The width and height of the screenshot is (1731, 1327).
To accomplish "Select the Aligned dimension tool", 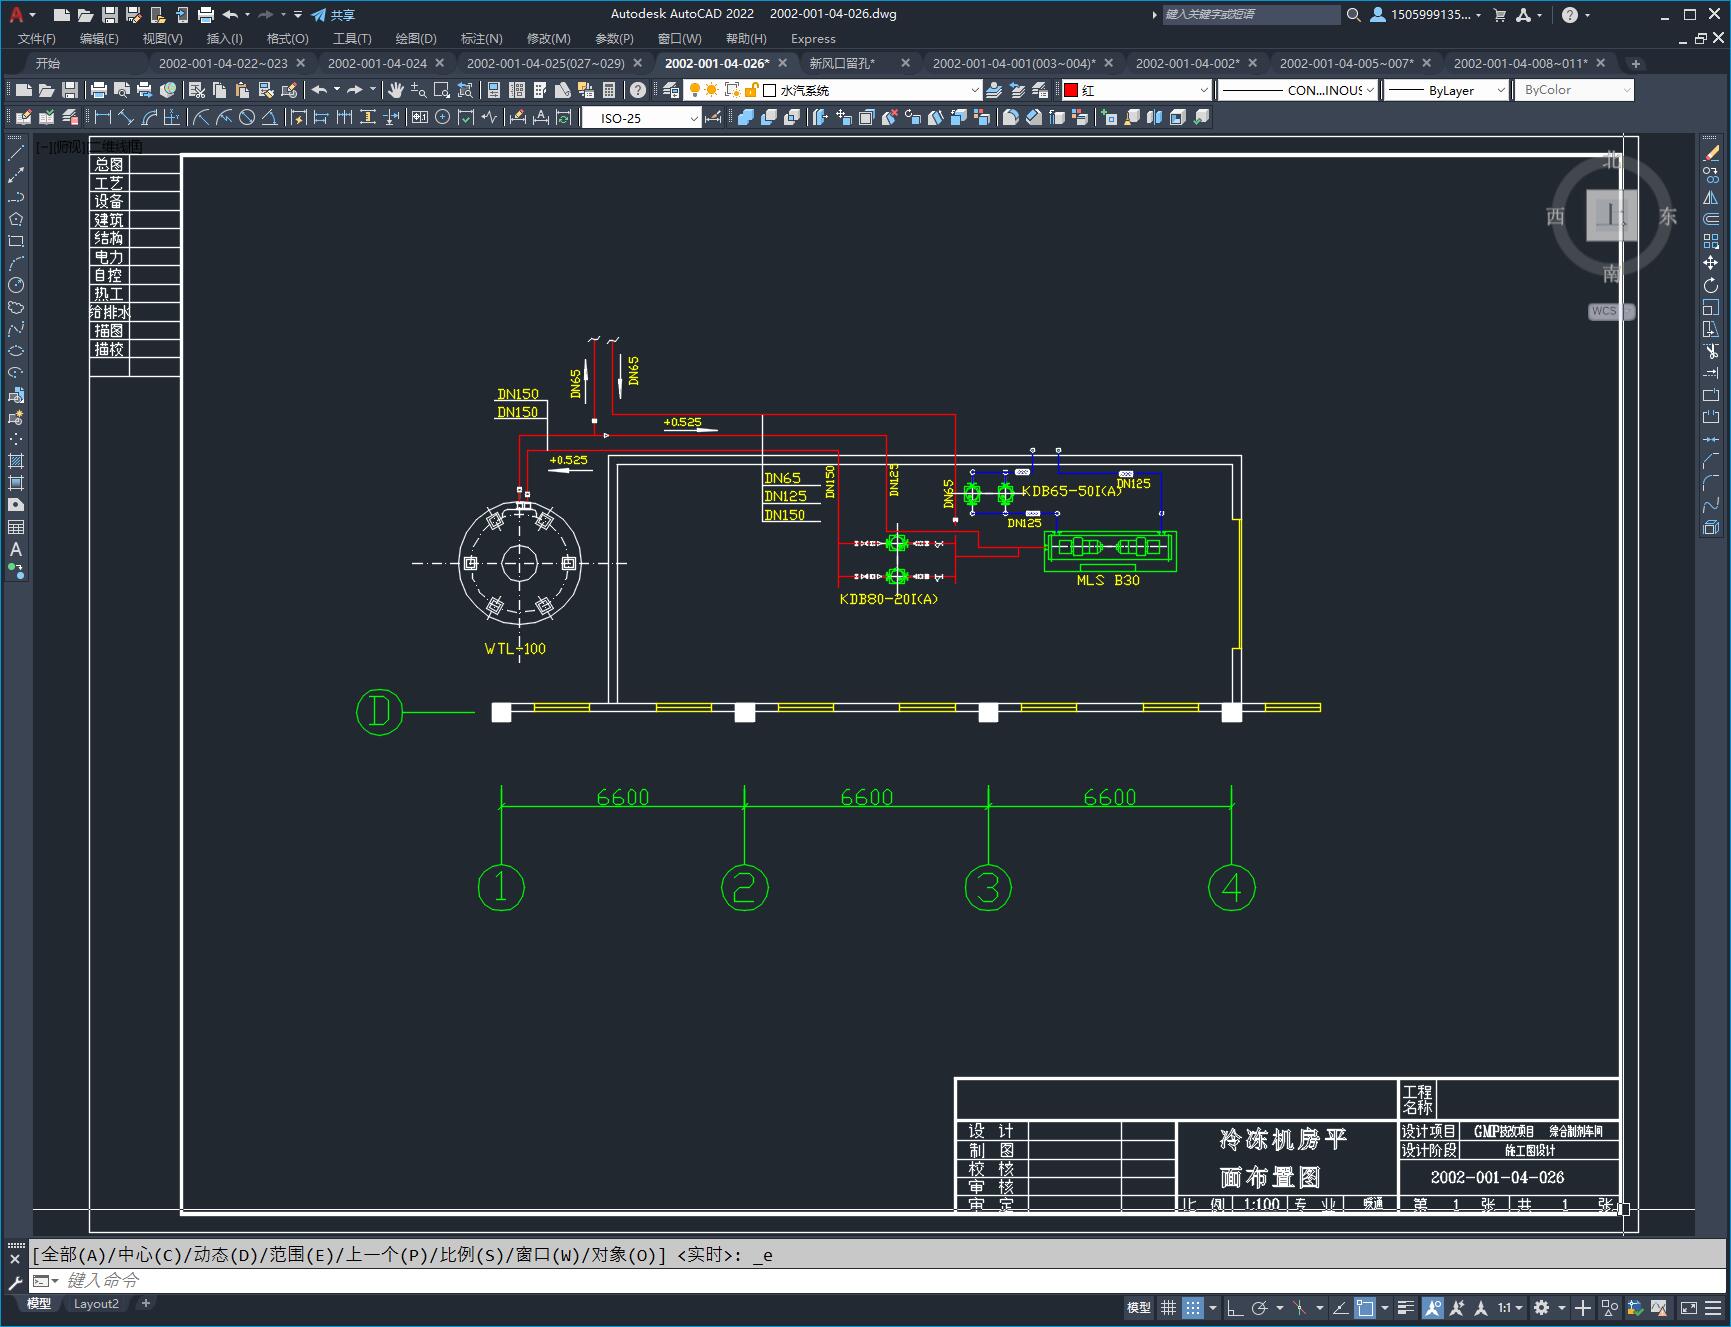I will click(126, 118).
